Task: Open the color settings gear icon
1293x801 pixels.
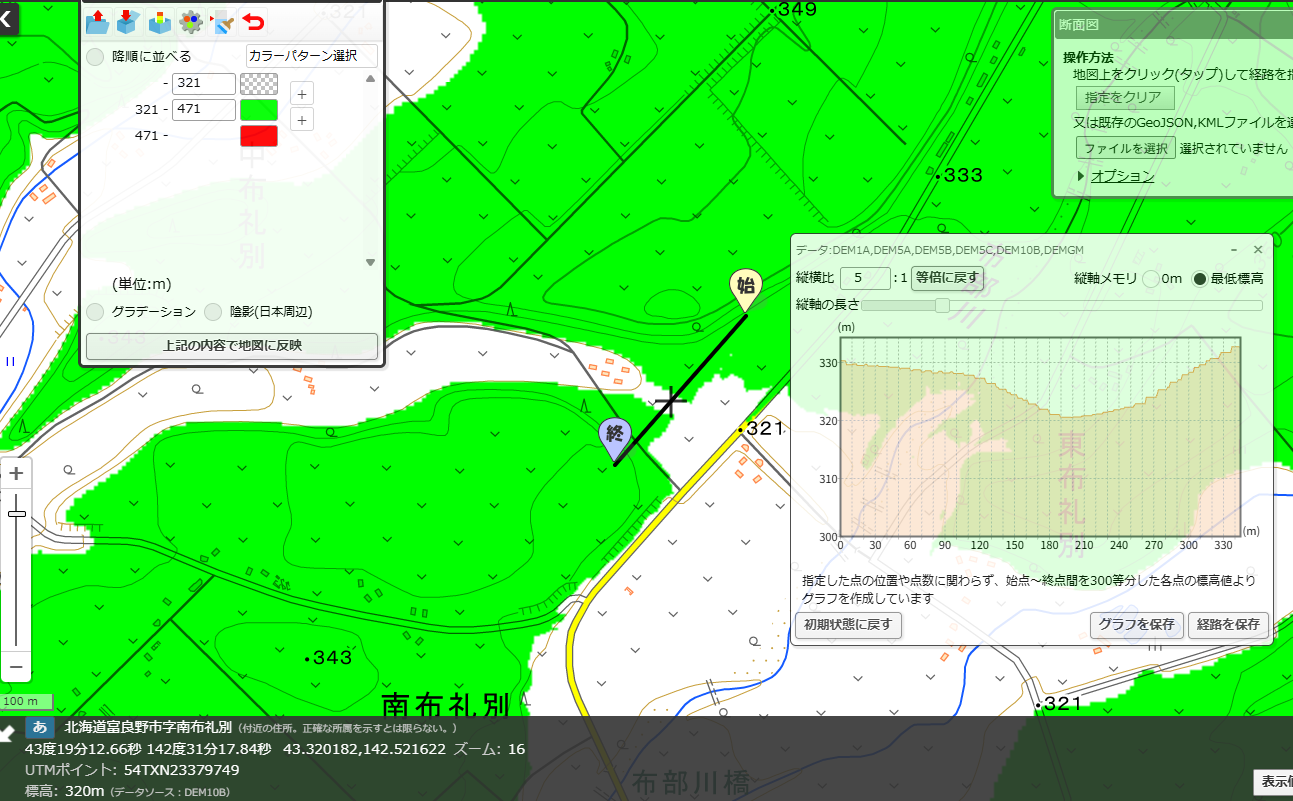Action: 191,21
